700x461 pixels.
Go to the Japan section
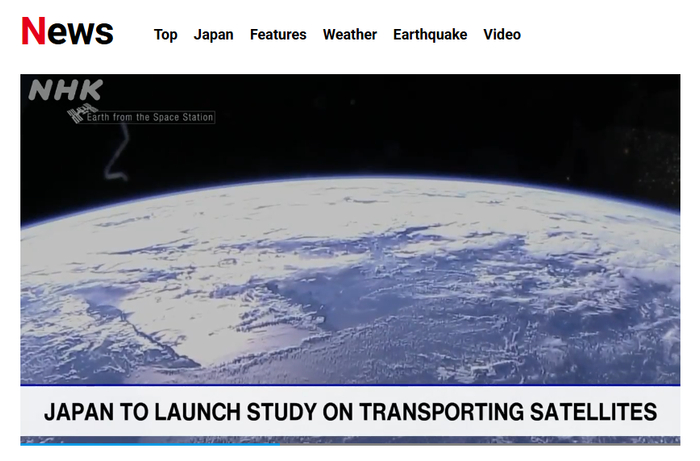click(213, 34)
